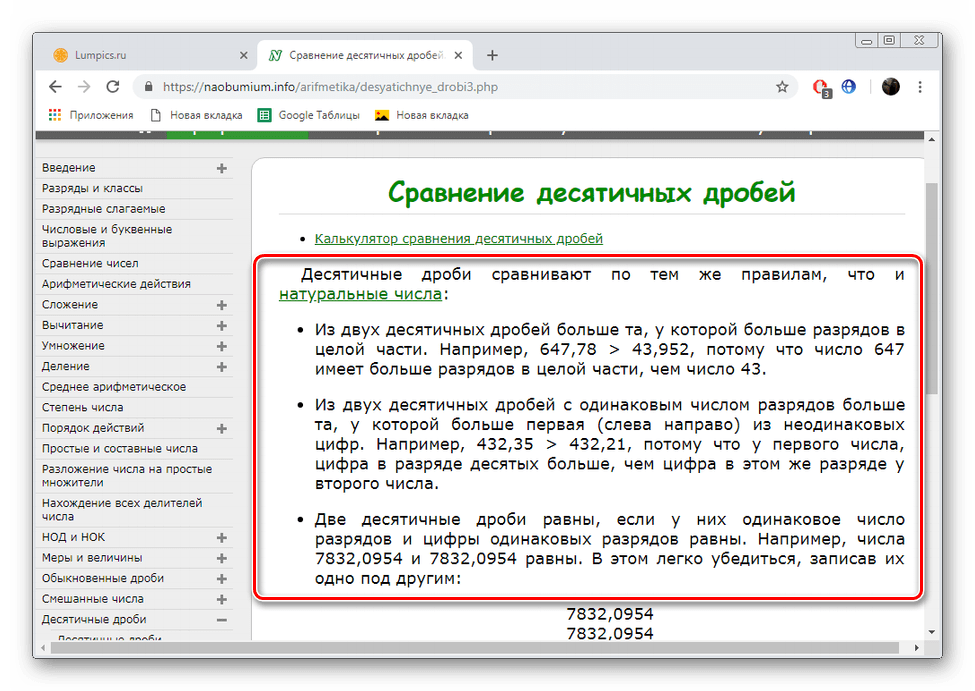Viewport: 975px width, 691px height.
Task: Expand the Порядок действий section
Action: coord(221,428)
